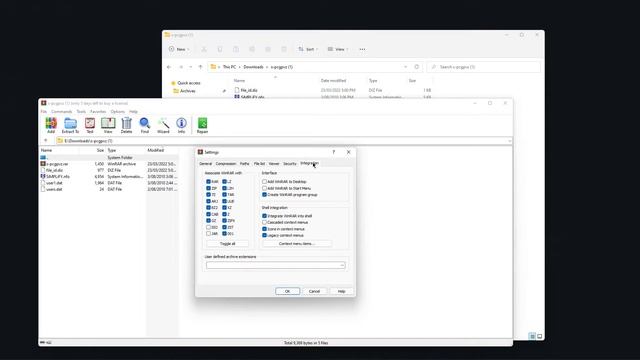This screenshot has width=640, height=360.
Task: Click the Test toolbar icon in WinRAR
Action: tap(90, 125)
